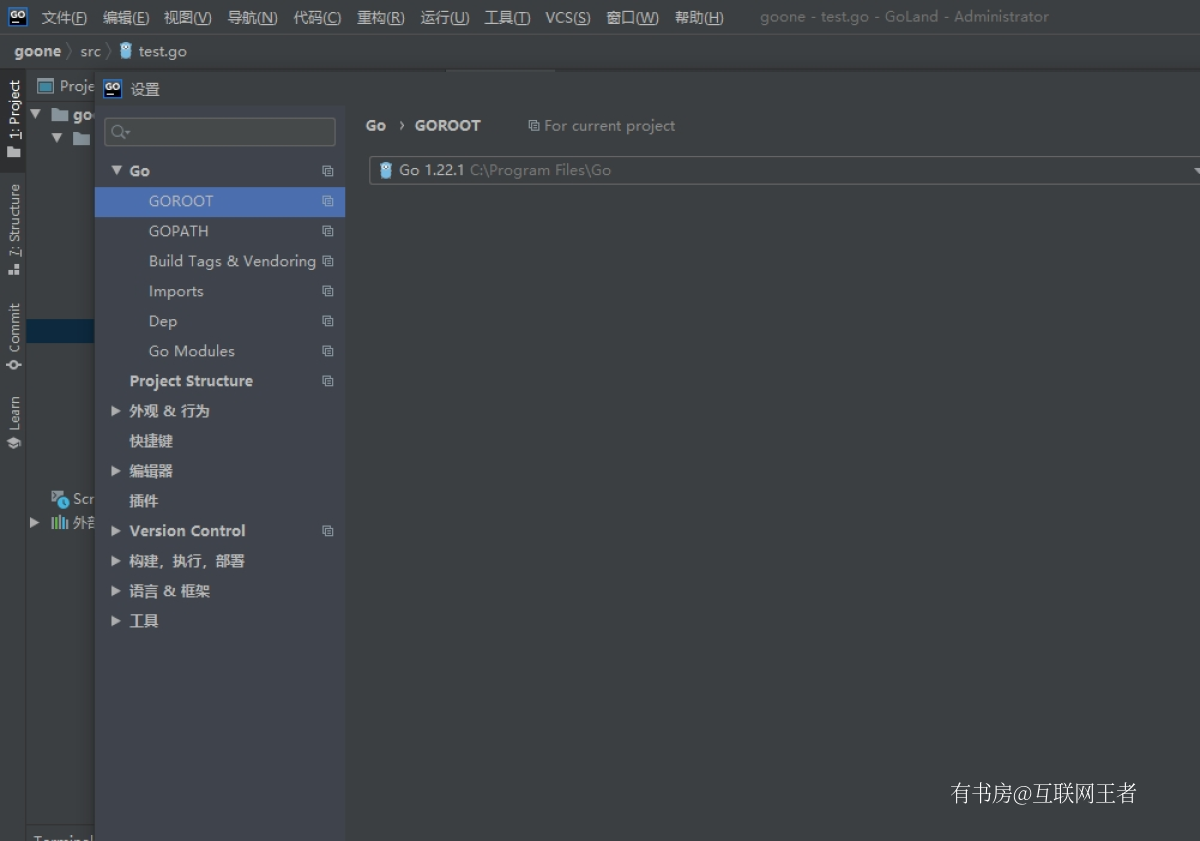This screenshot has width=1200, height=841.
Task: Click the settings search input field
Action: tap(220, 132)
